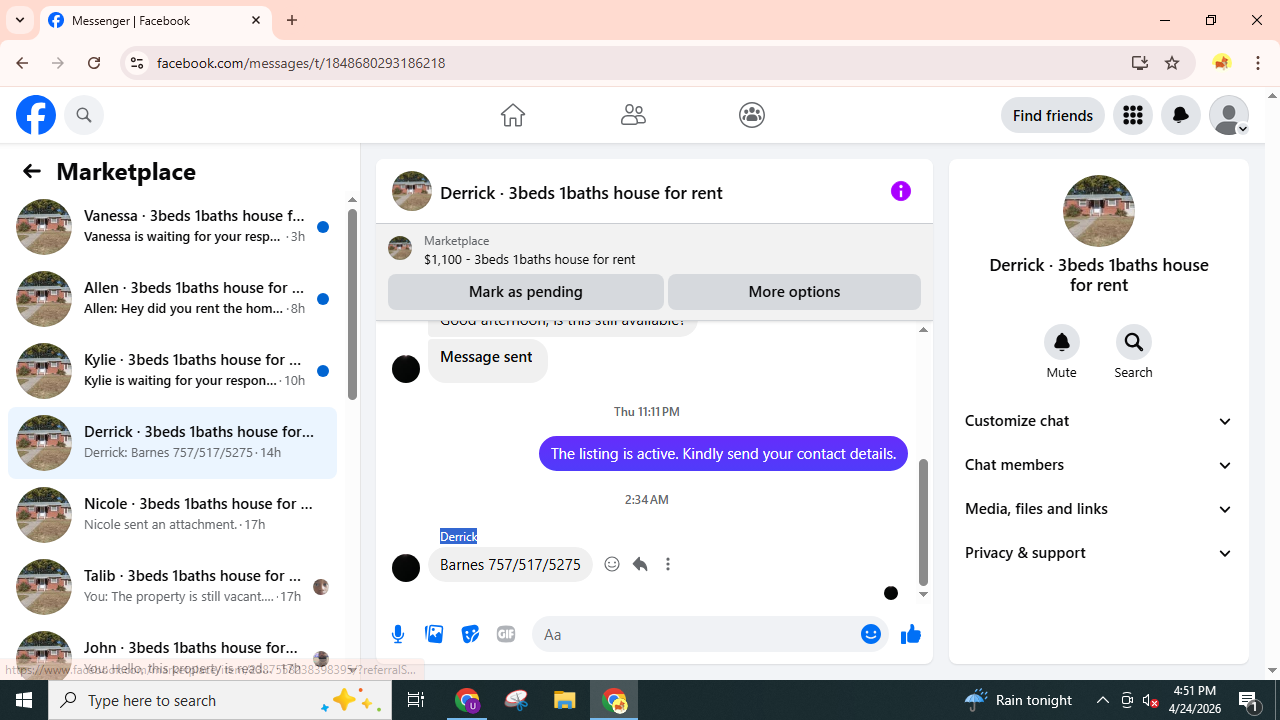This screenshot has width=1280, height=720.
Task: Click the Find friends button
Action: 1053,115
